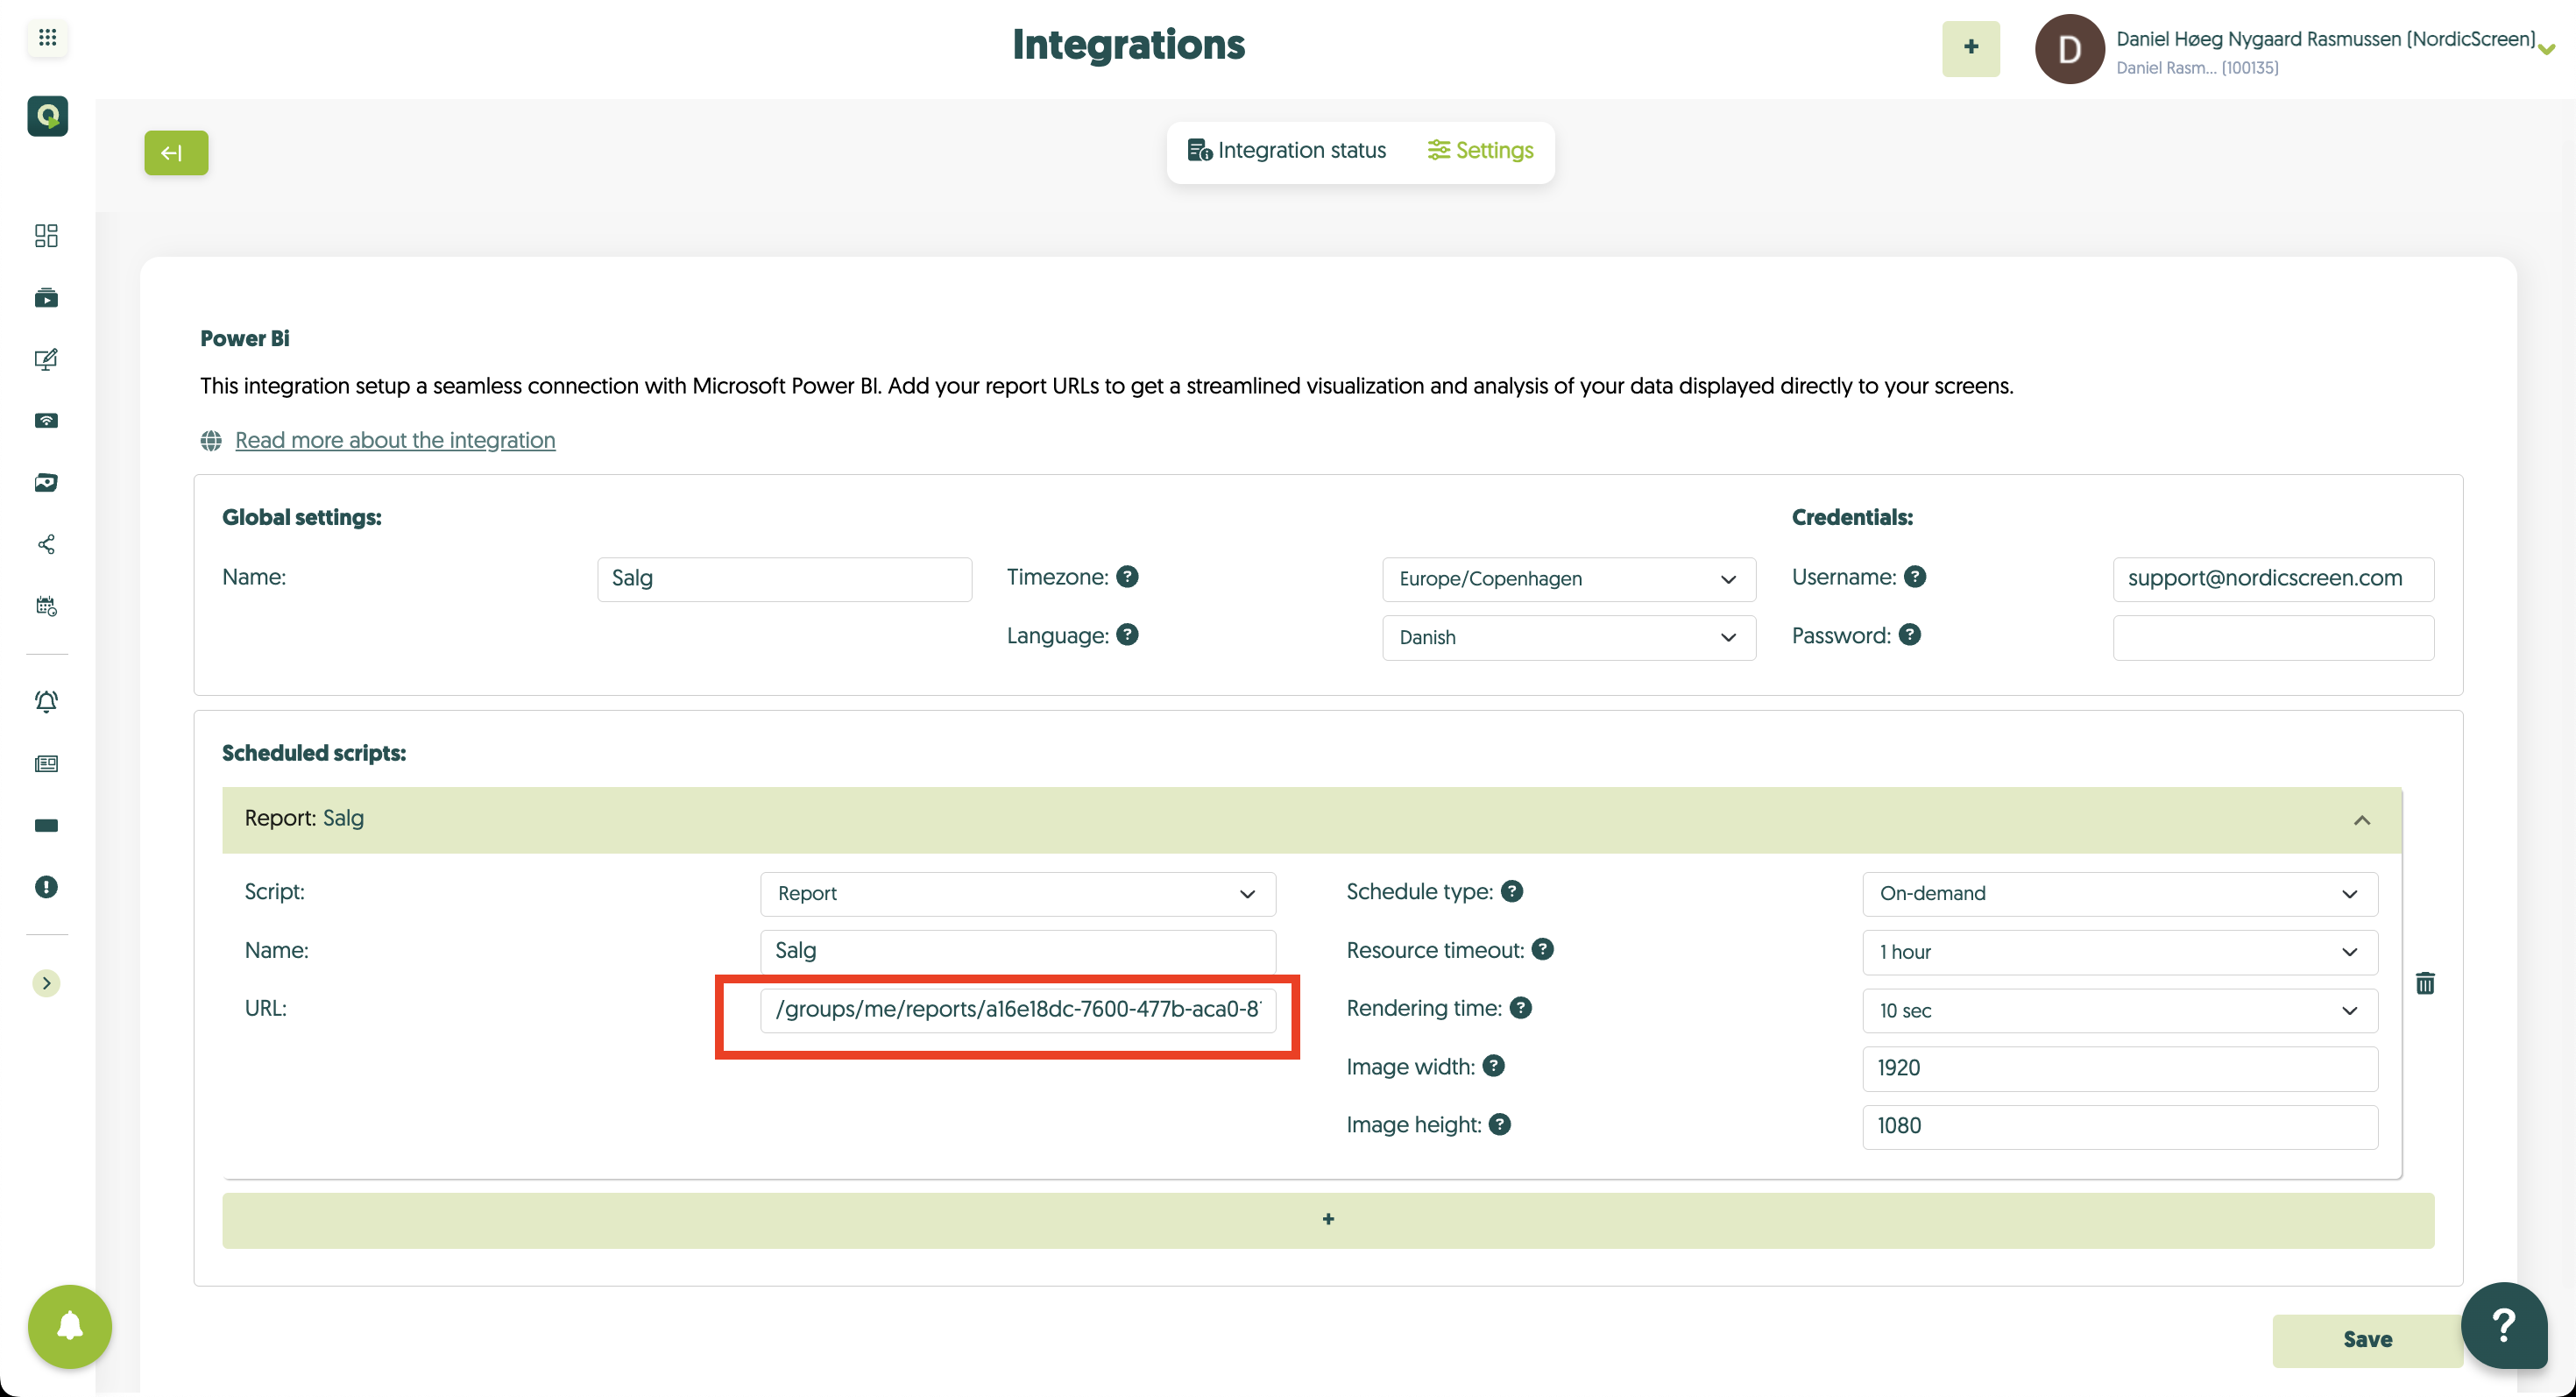2576x1397 pixels.
Task: Open the account dropdown chevron
Action: [2547, 49]
